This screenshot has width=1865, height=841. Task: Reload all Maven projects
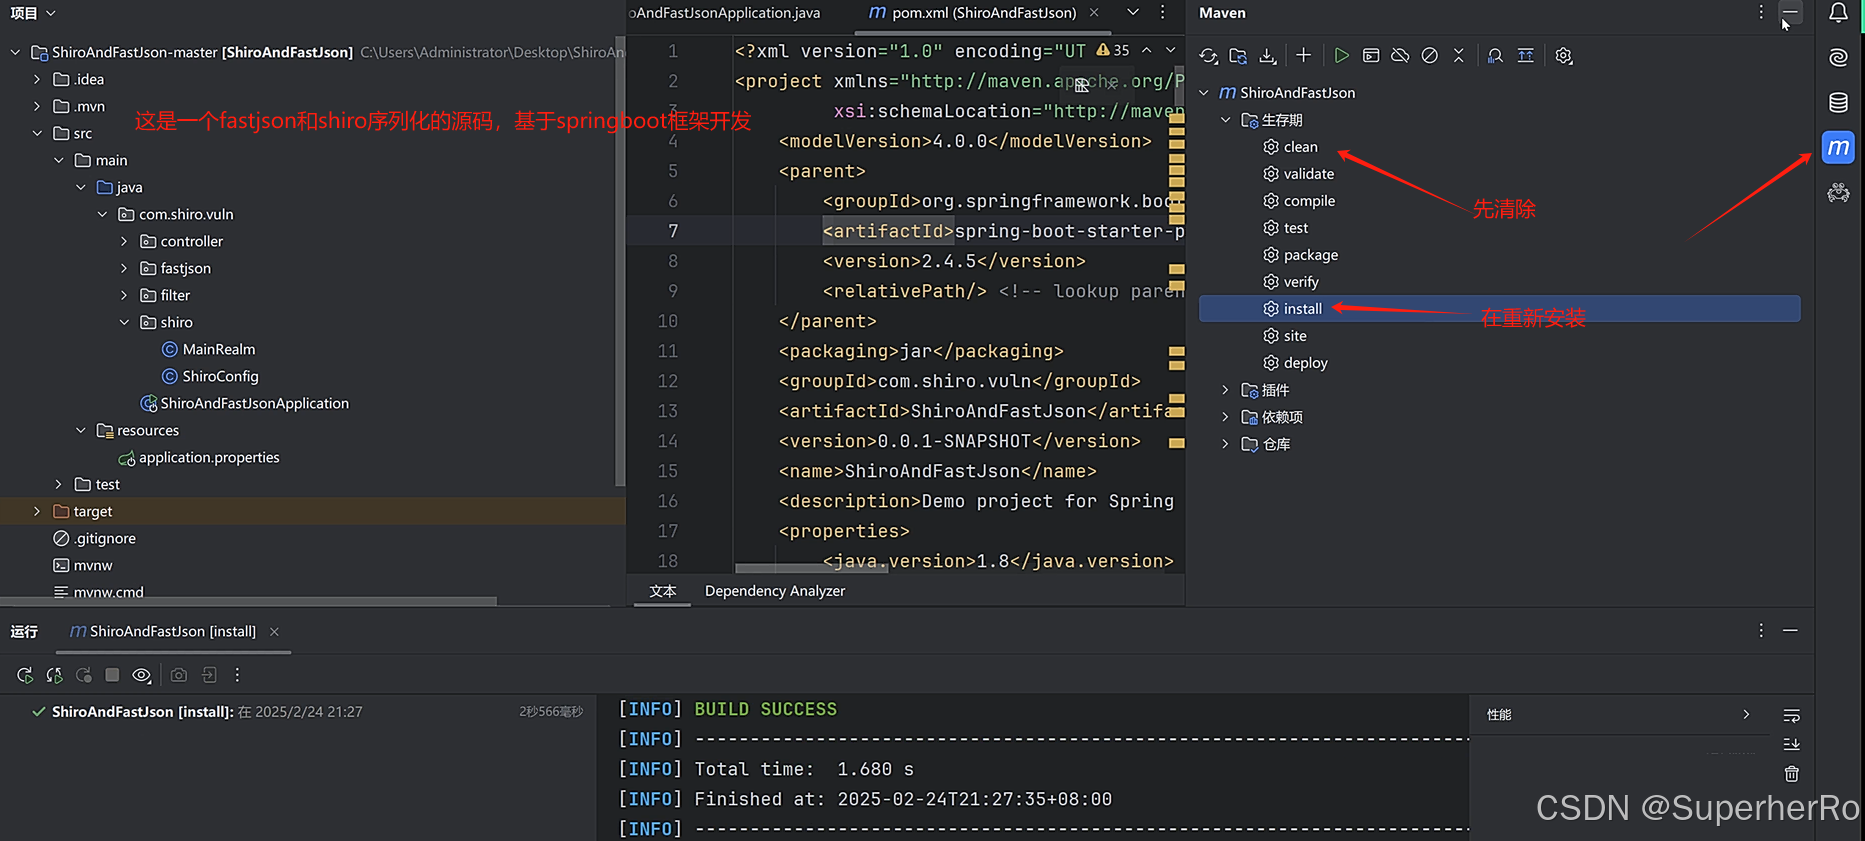coord(1208,56)
